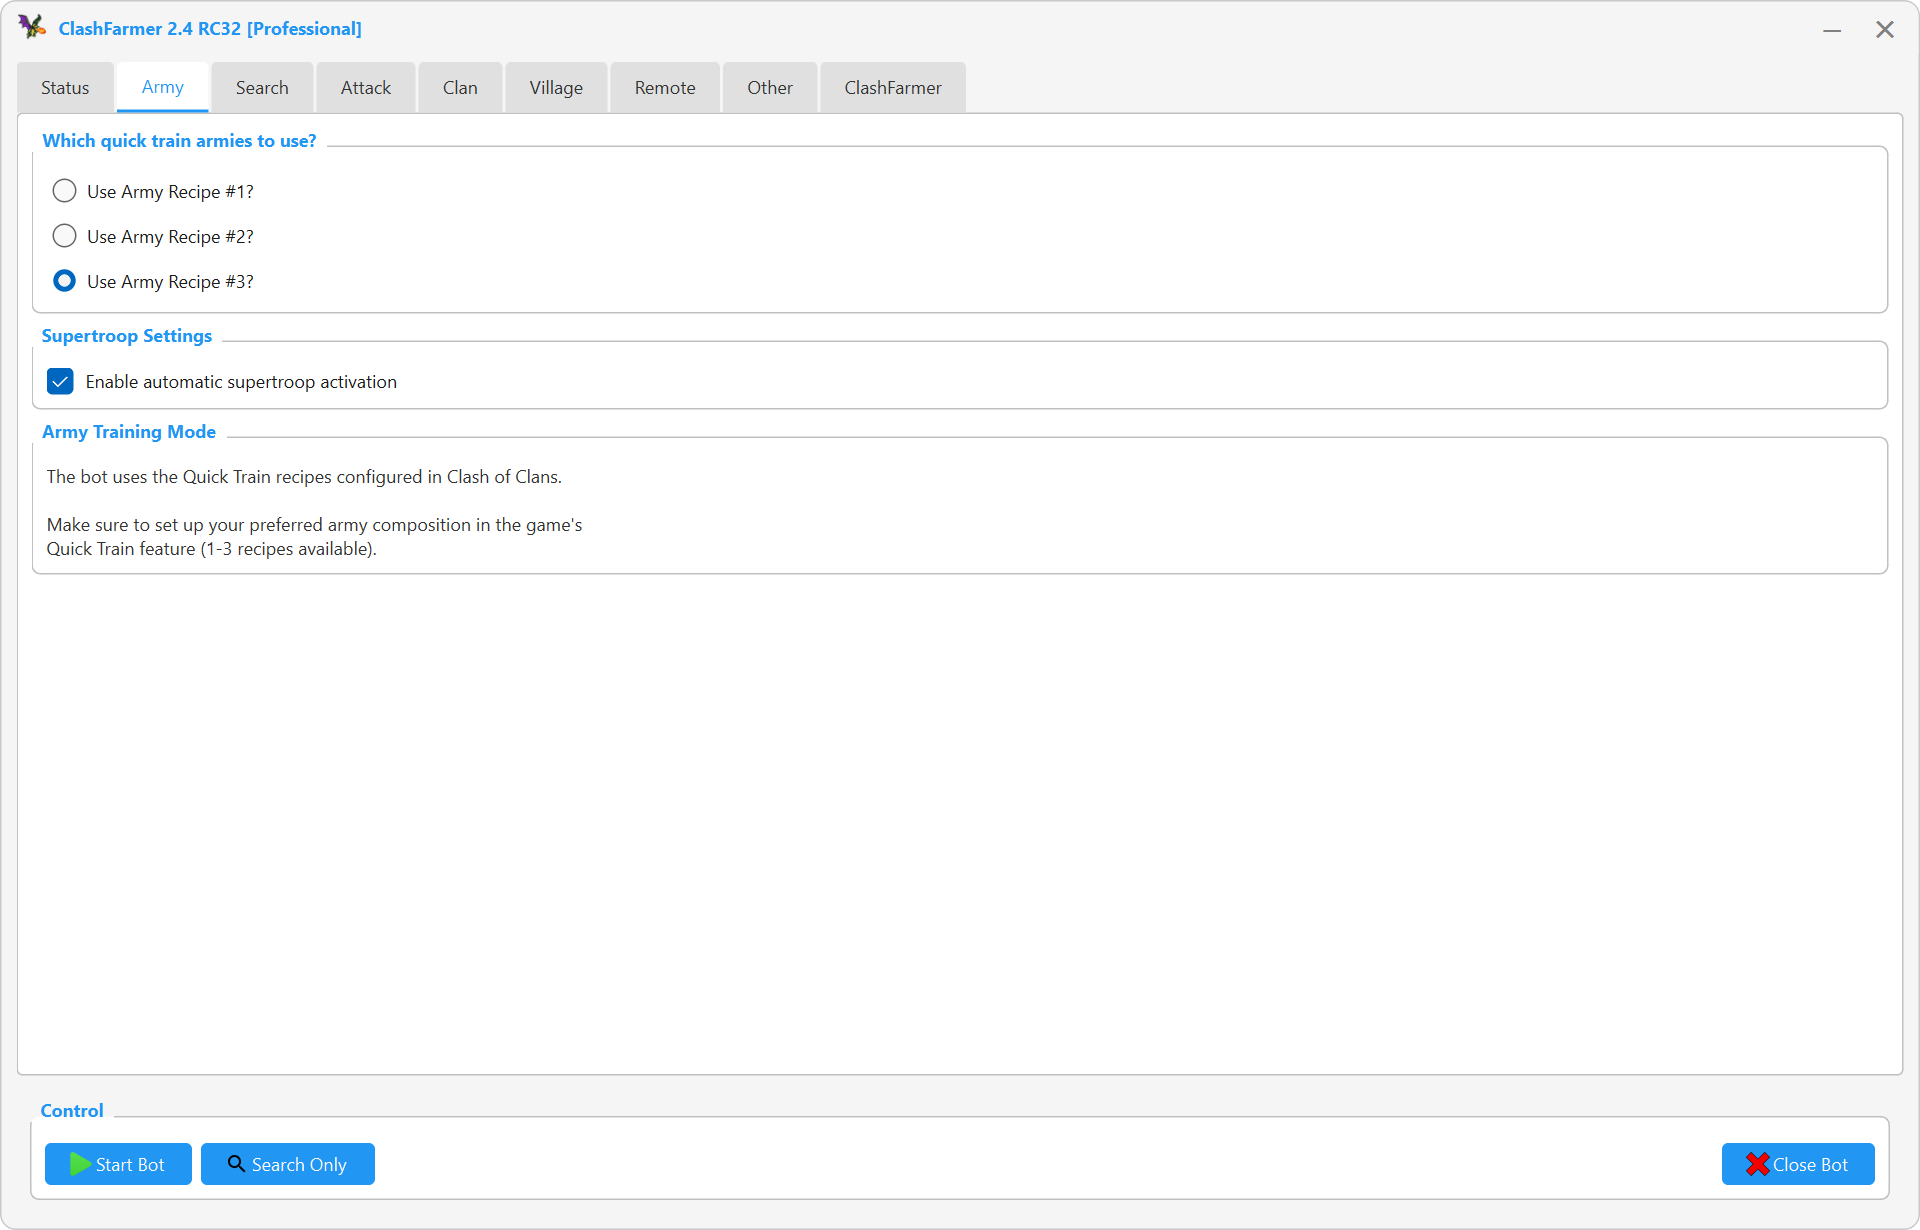Select Use Army Recipe #1 radio button
This screenshot has height=1230, width=1920.
(64, 191)
